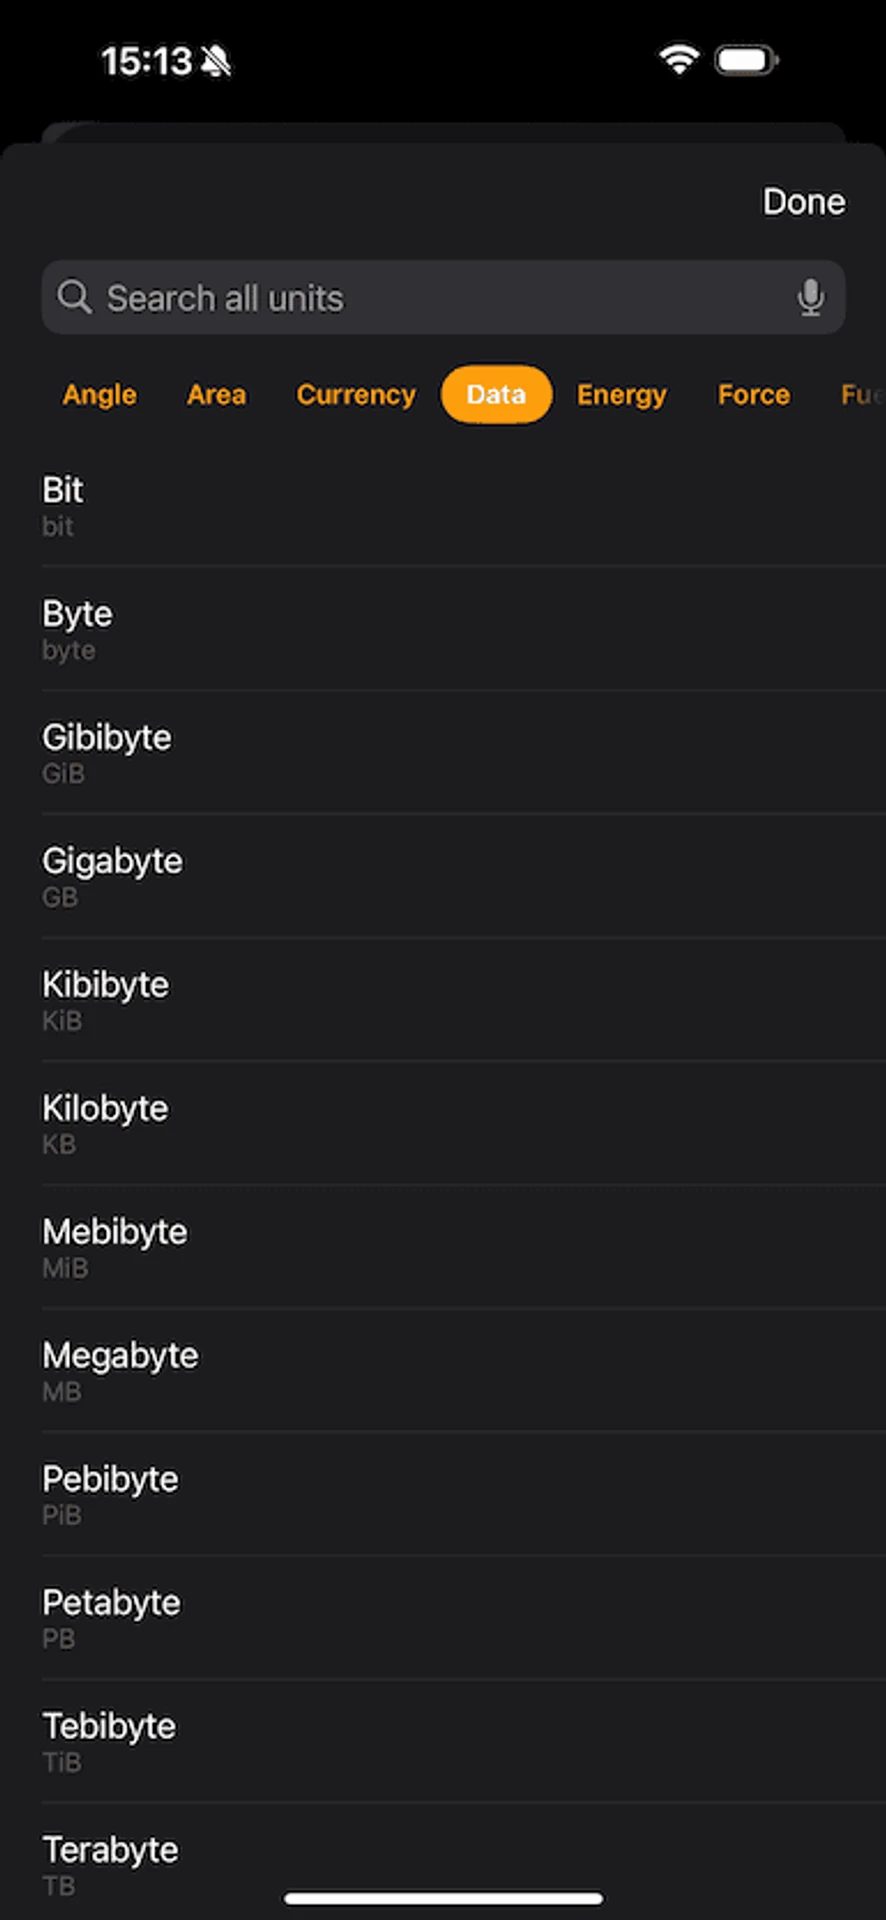Switch to the Area category tab

click(x=216, y=395)
